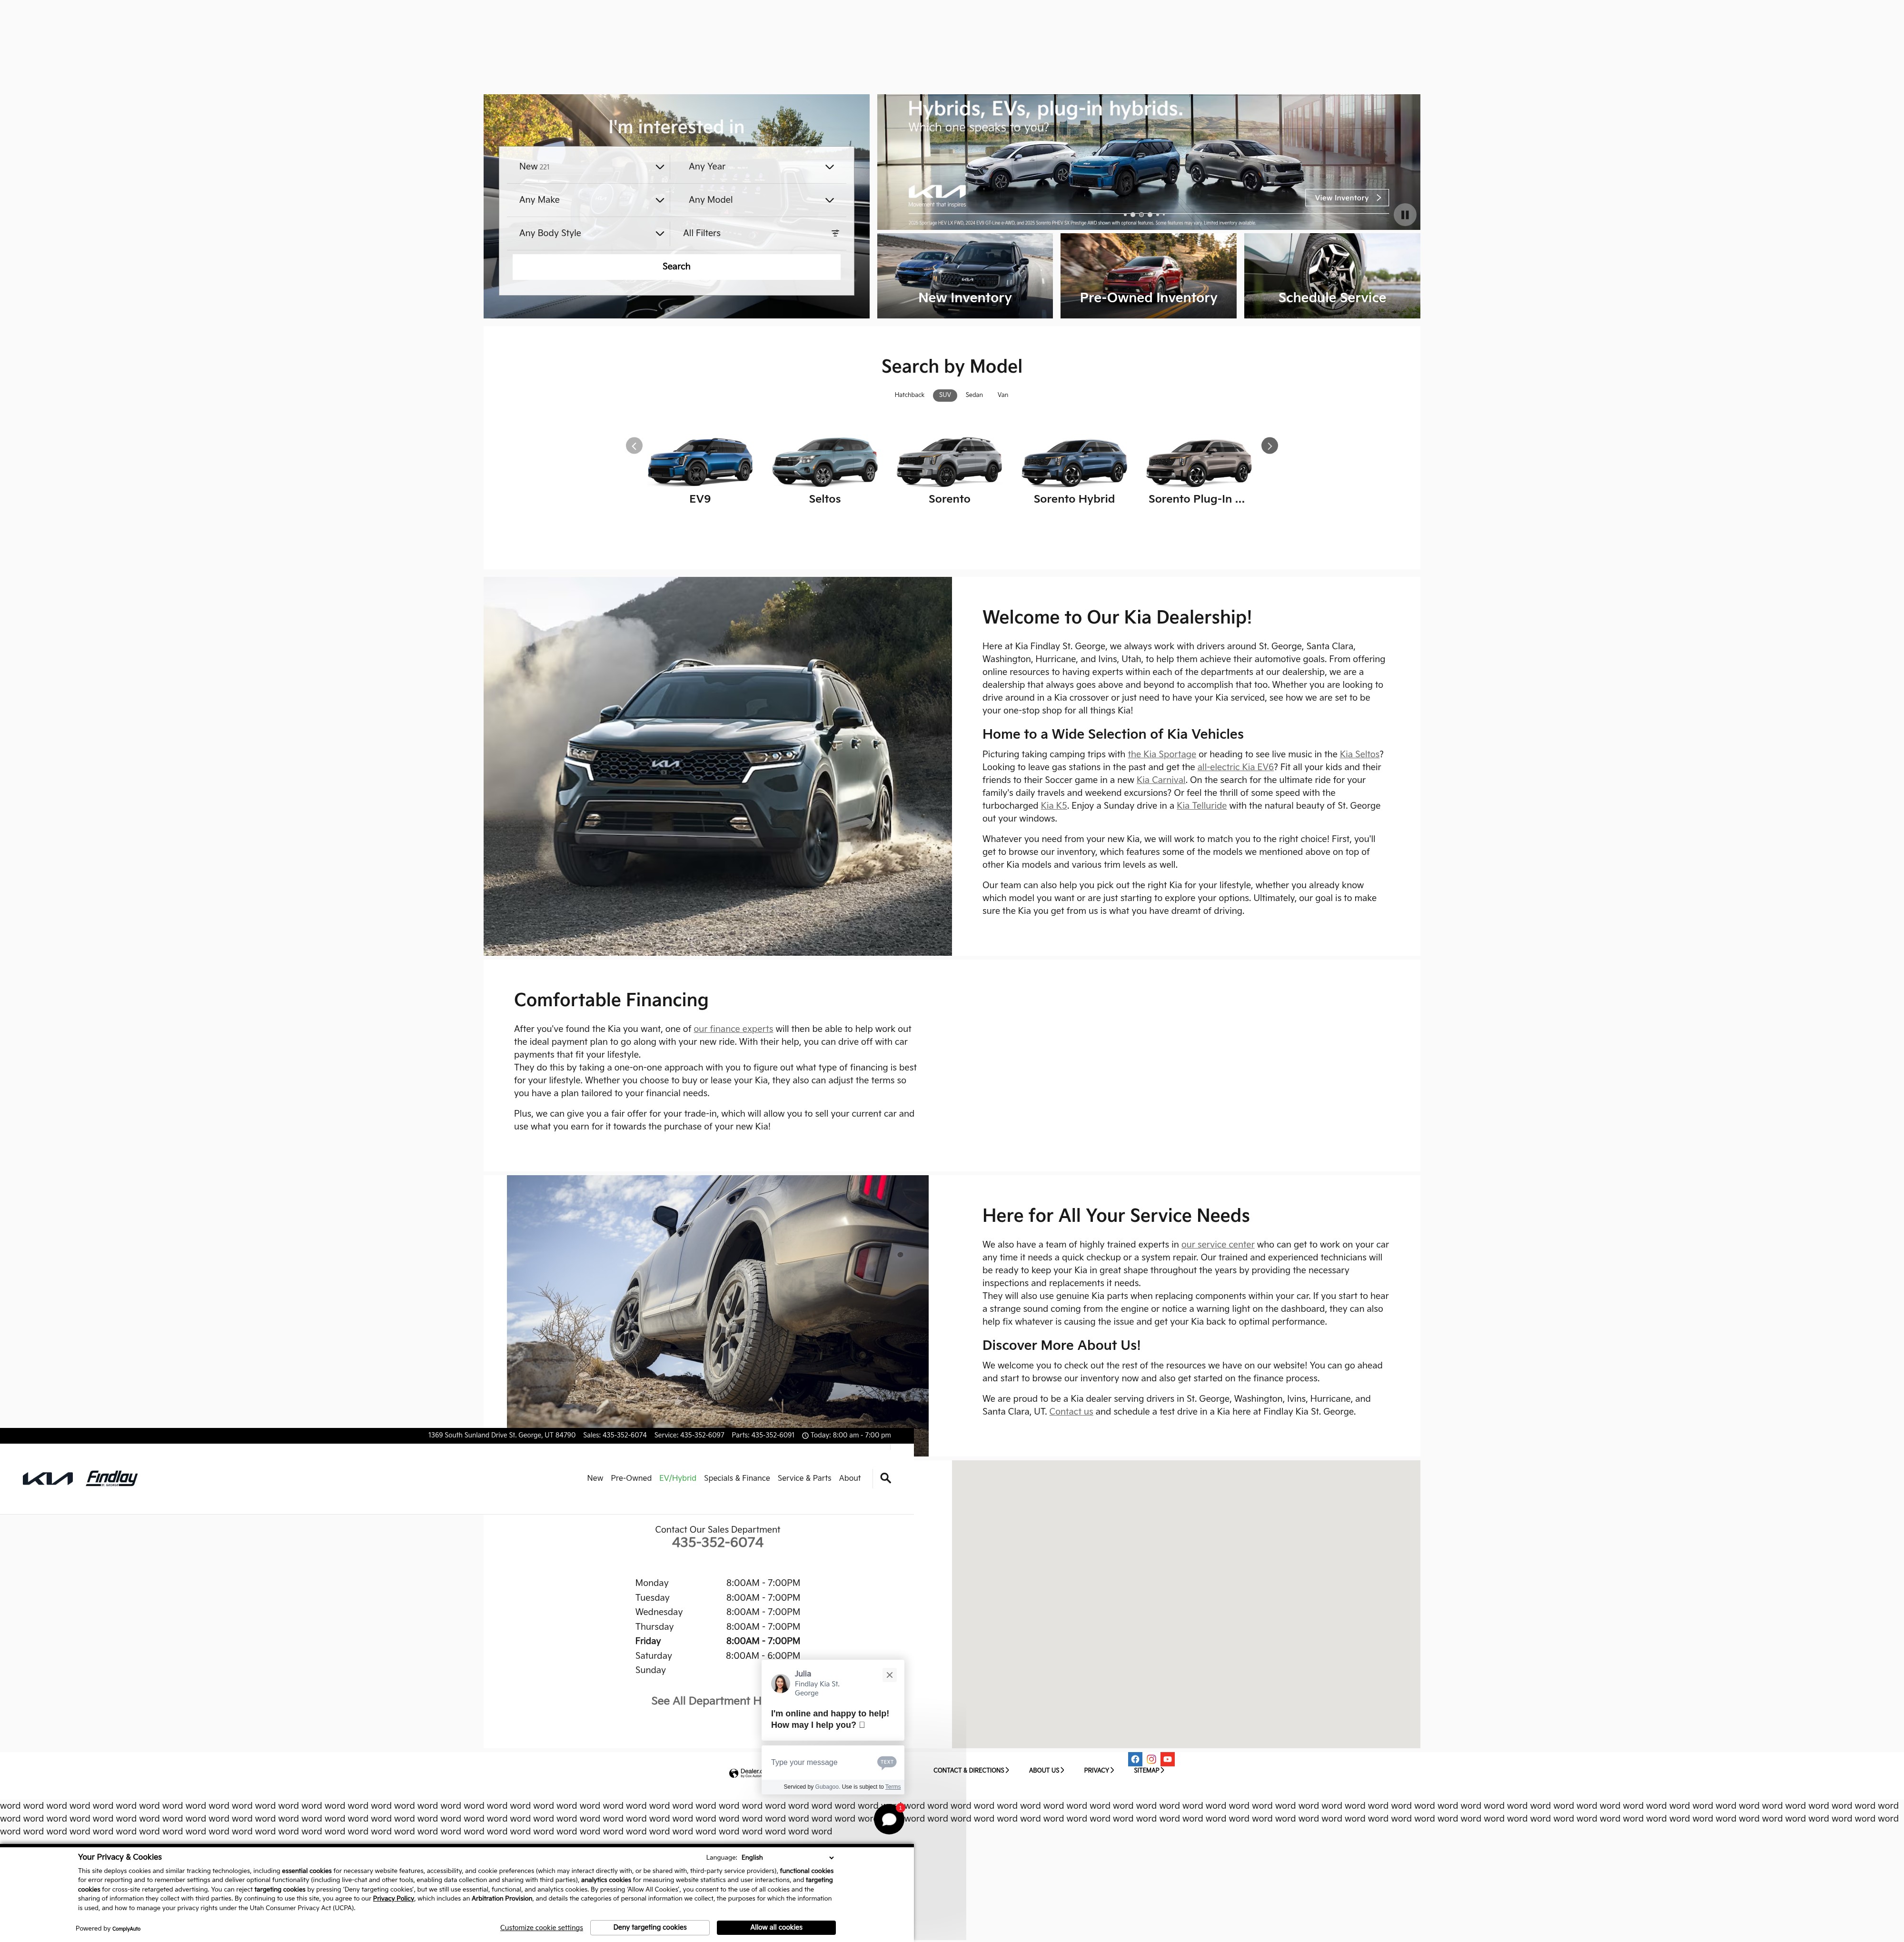
Task: Click Julia's avatar in chat popup
Action: point(781,1683)
